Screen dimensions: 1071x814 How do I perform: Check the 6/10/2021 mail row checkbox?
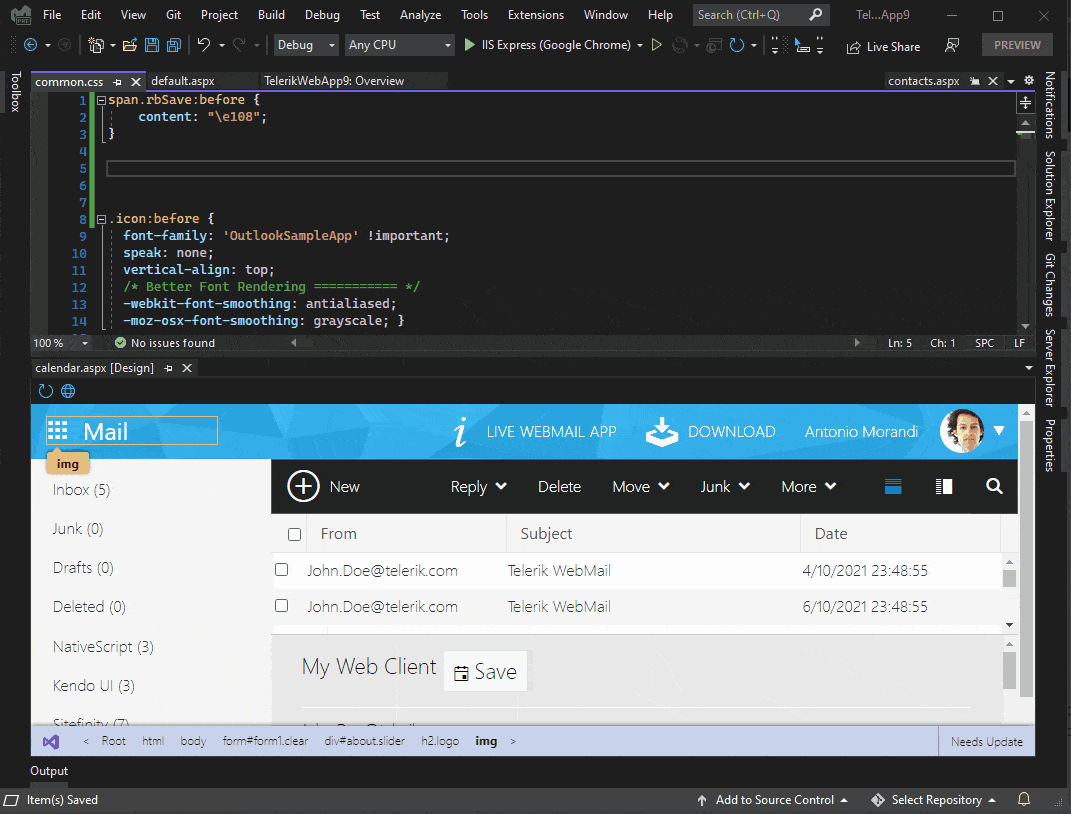coord(281,606)
